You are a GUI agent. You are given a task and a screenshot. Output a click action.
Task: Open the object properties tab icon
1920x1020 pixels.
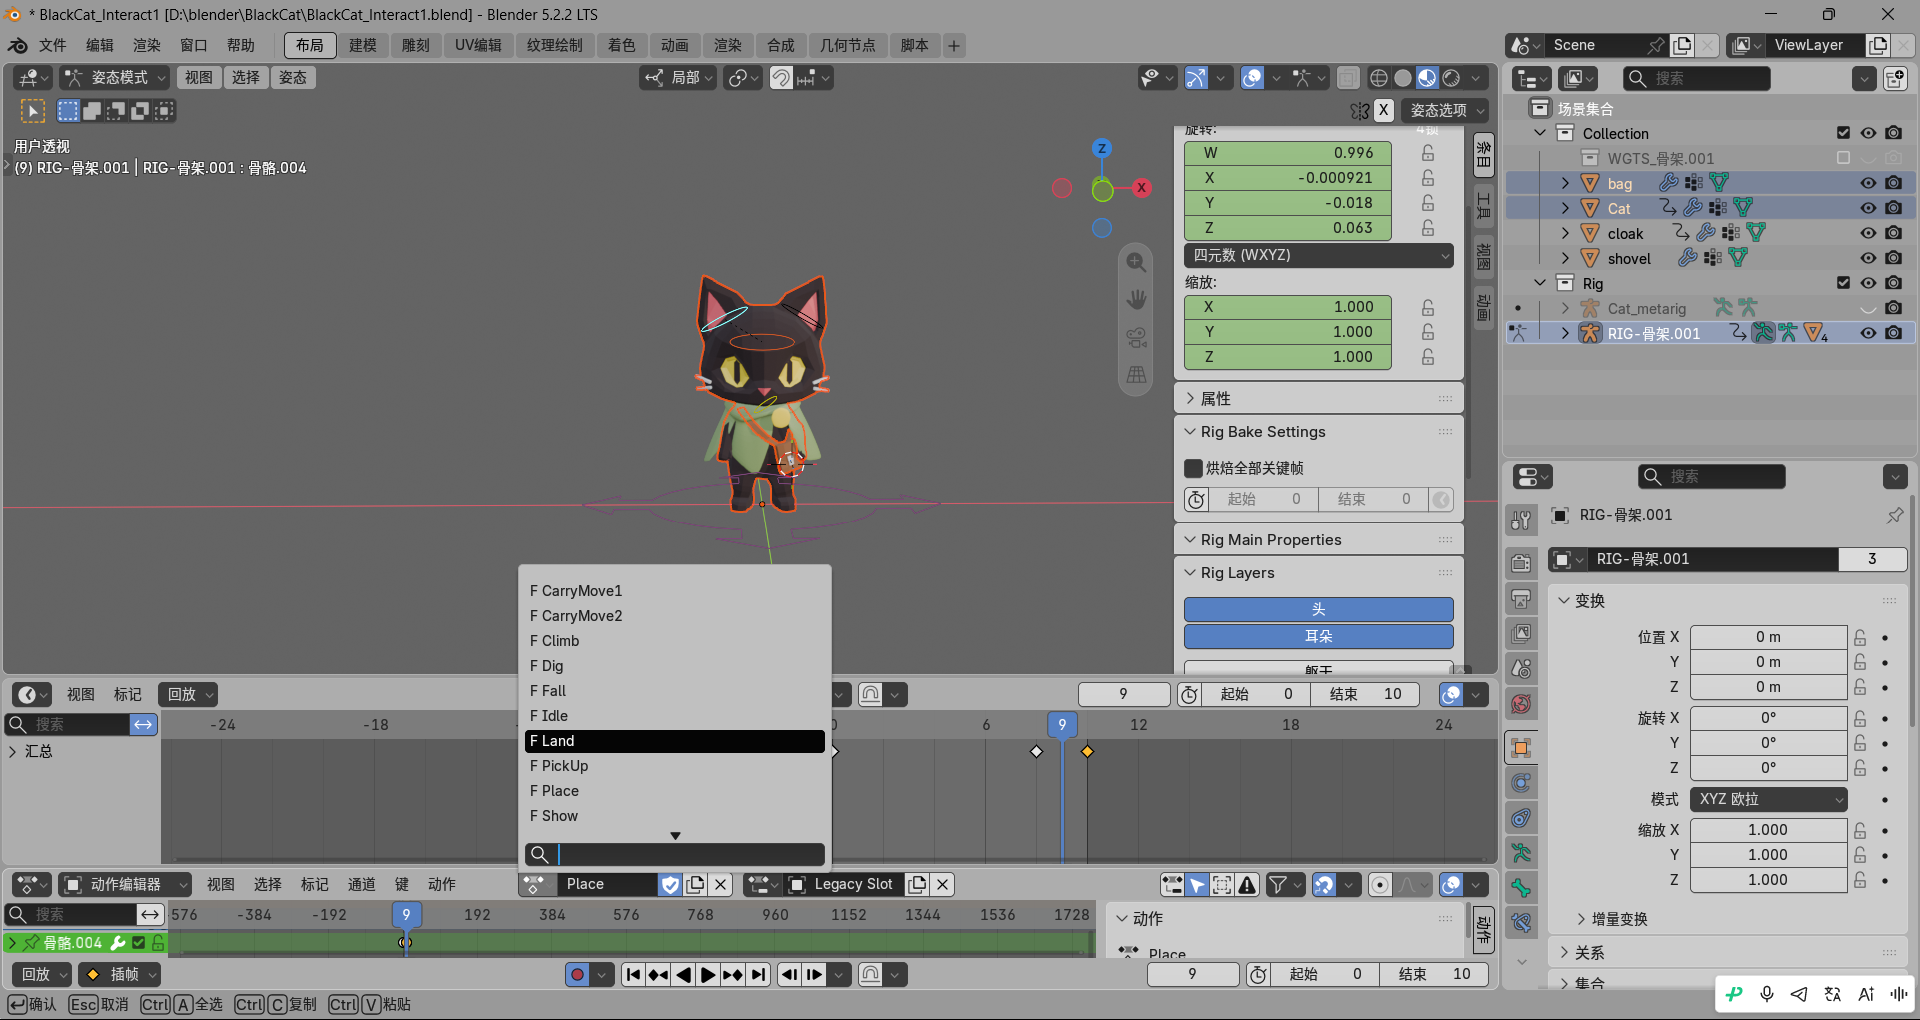pyautogui.click(x=1521, y=747)
